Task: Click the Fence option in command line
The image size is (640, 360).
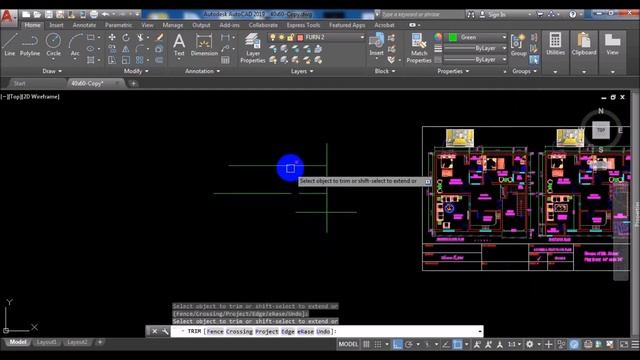Action: click(215, 331)
